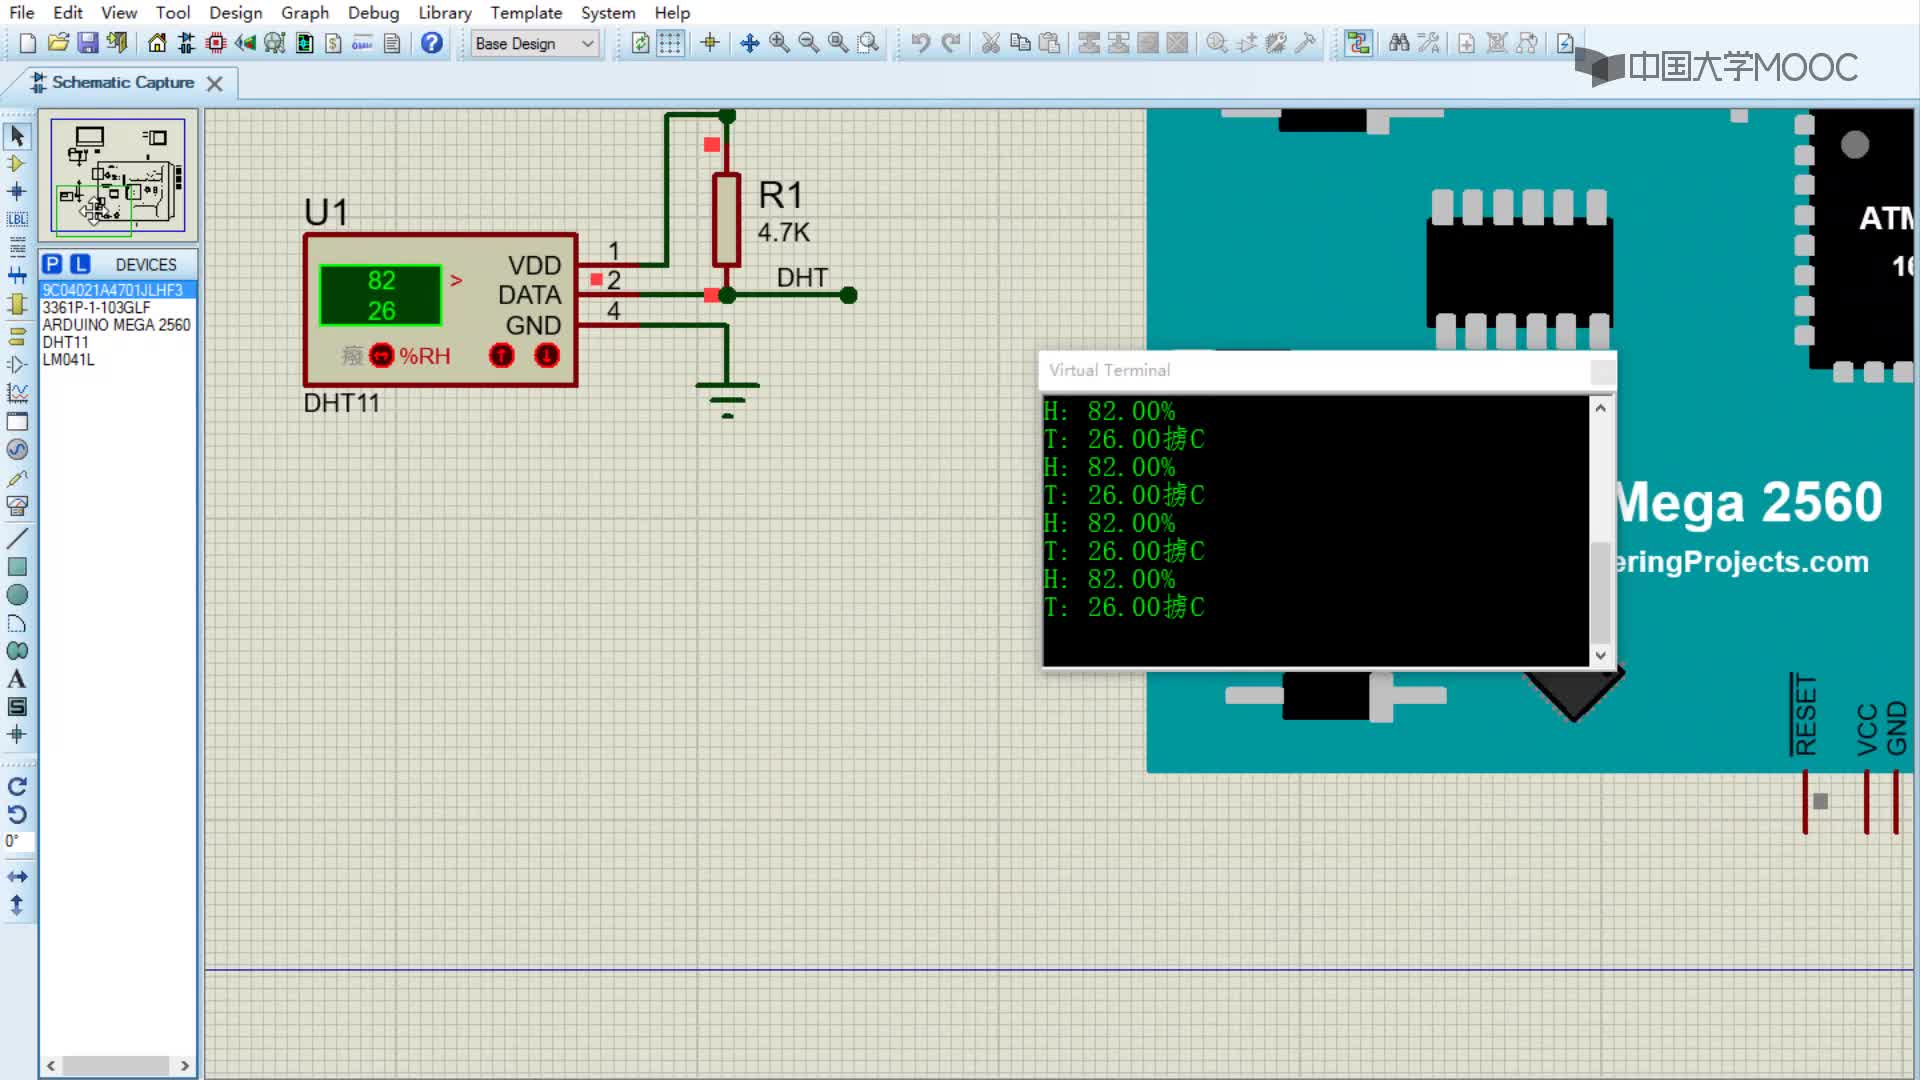
Task: Click the device list scroll right arrow
Action: pos(185,1066)
